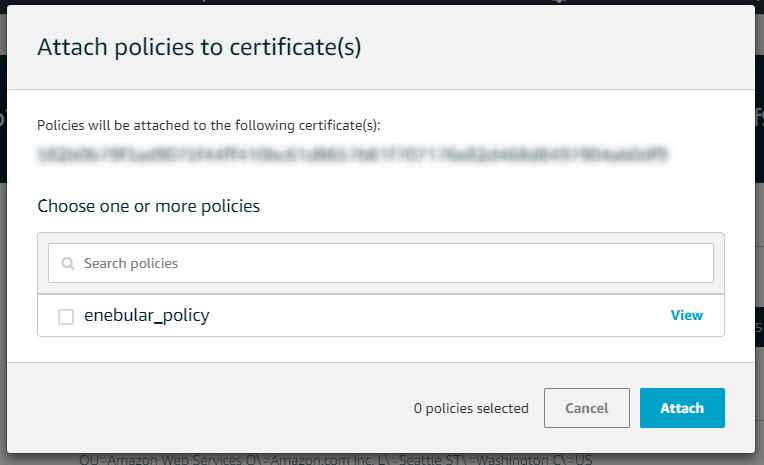Click the dimmed page area left of the dialog
The height and width of the screenshot is (465, 764).
[x=3, y=250]
